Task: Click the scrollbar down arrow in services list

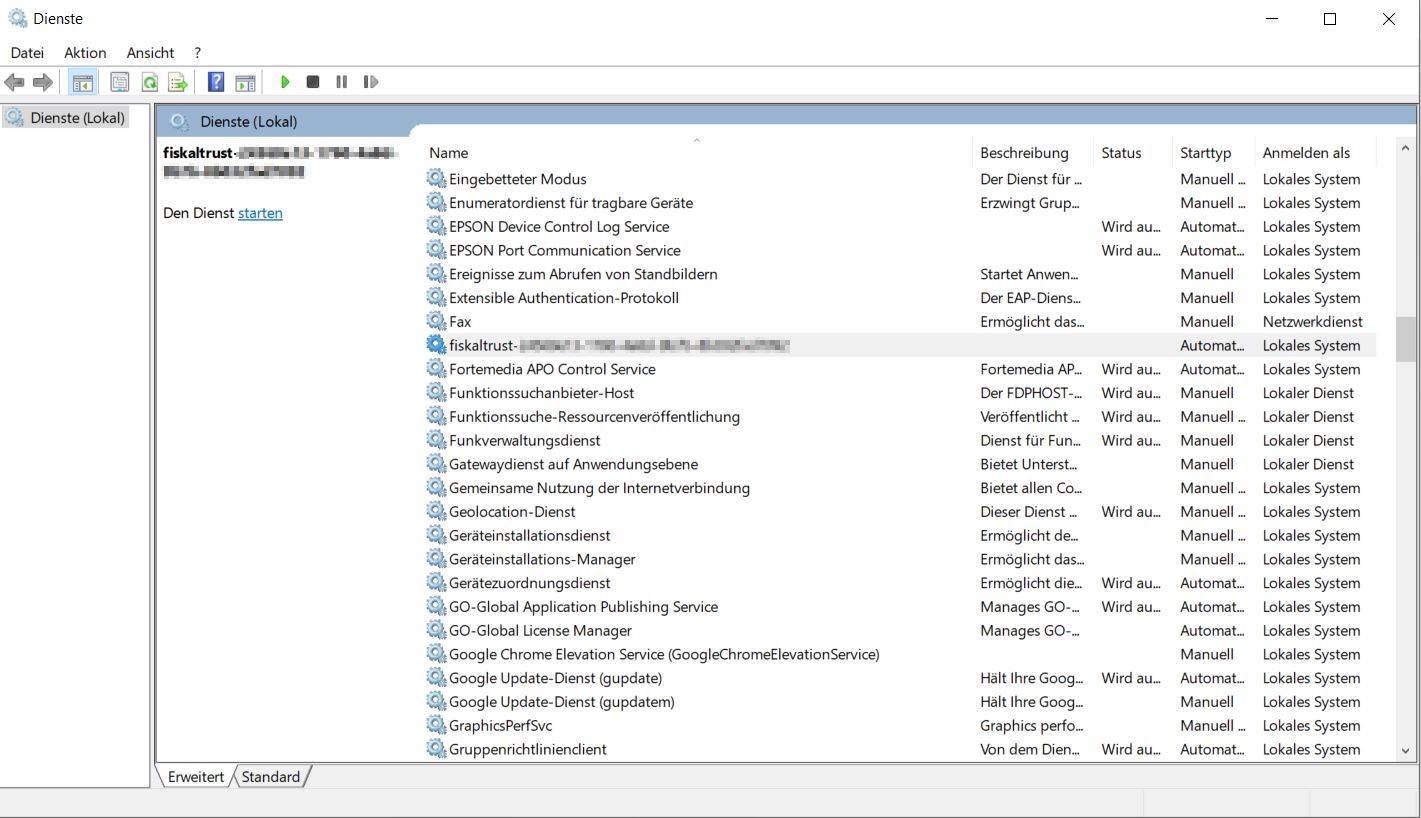Action: click(1406, 750)
